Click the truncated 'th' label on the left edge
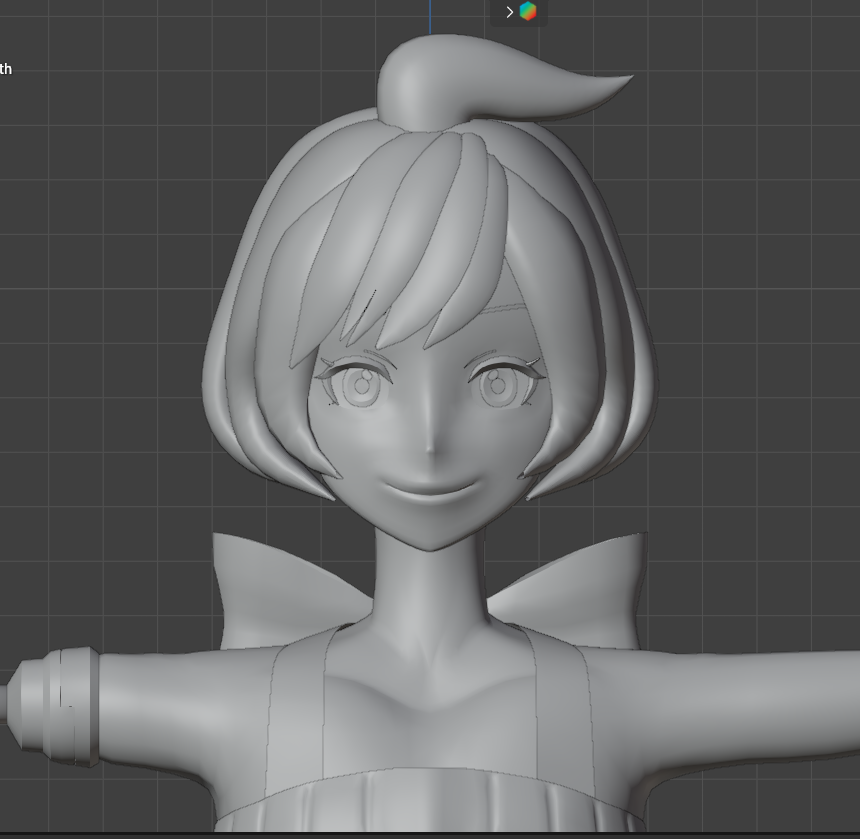 coord(6,69)
